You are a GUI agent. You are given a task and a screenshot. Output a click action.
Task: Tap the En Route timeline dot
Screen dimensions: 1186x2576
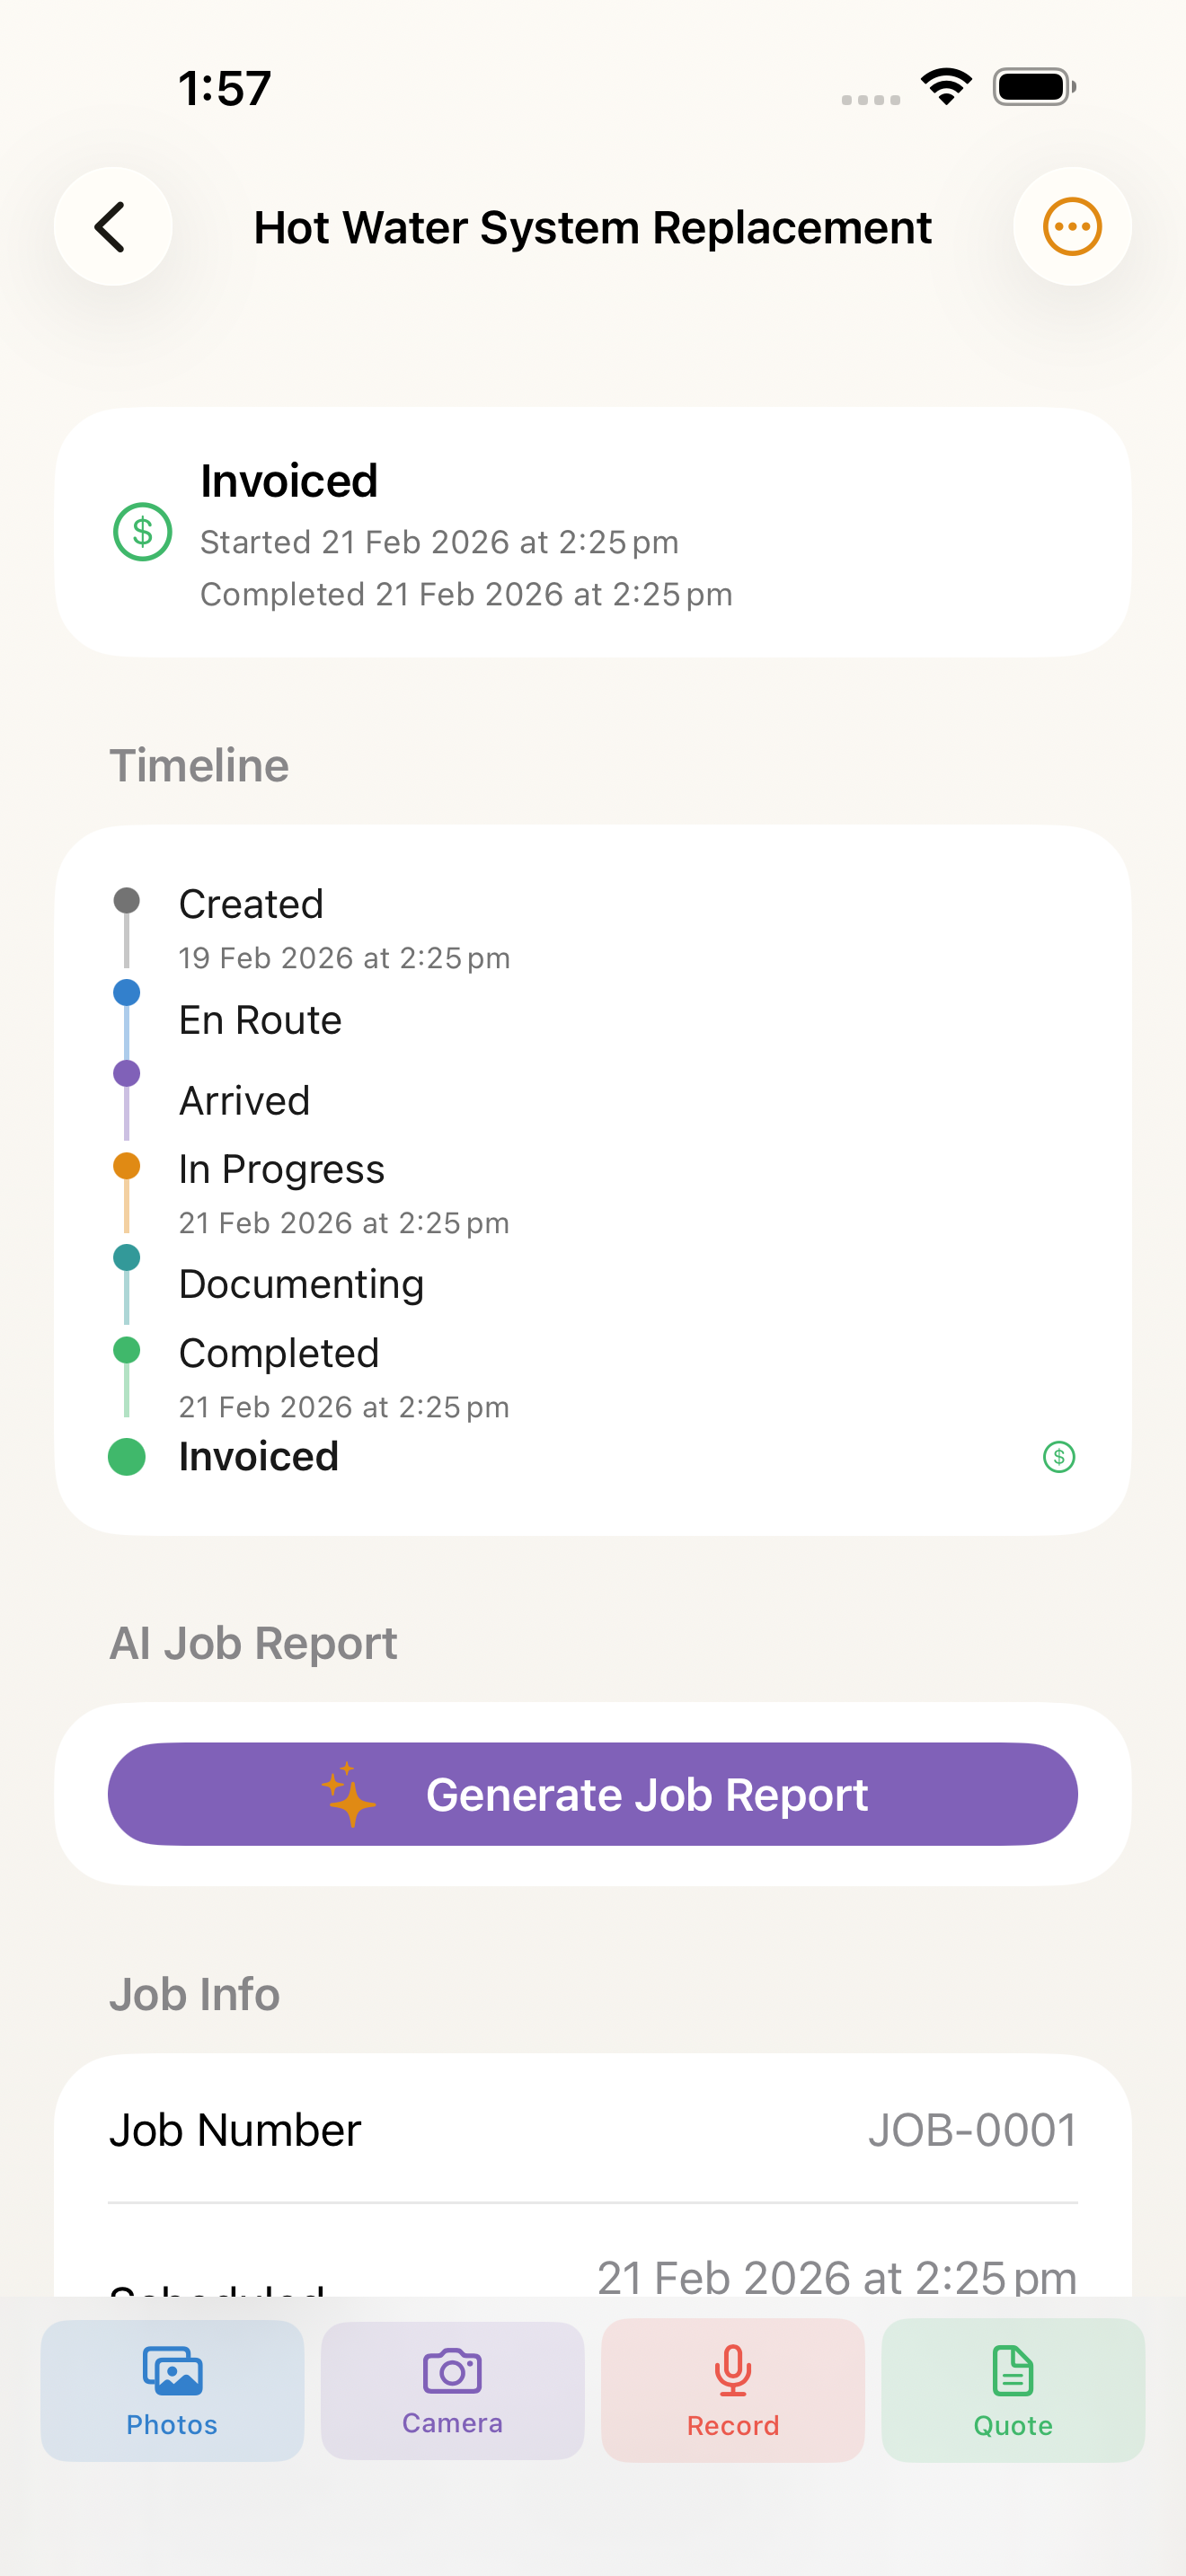(x=126, y=992)
